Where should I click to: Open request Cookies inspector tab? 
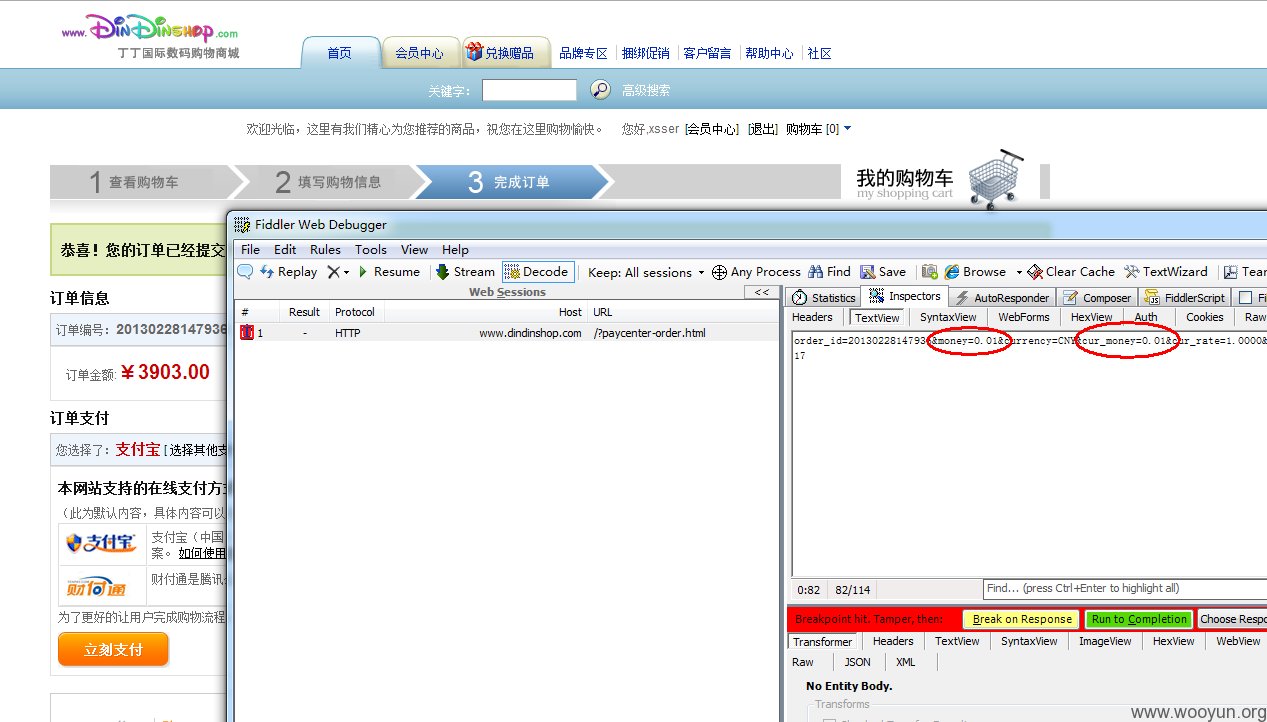coord(1204,317)
